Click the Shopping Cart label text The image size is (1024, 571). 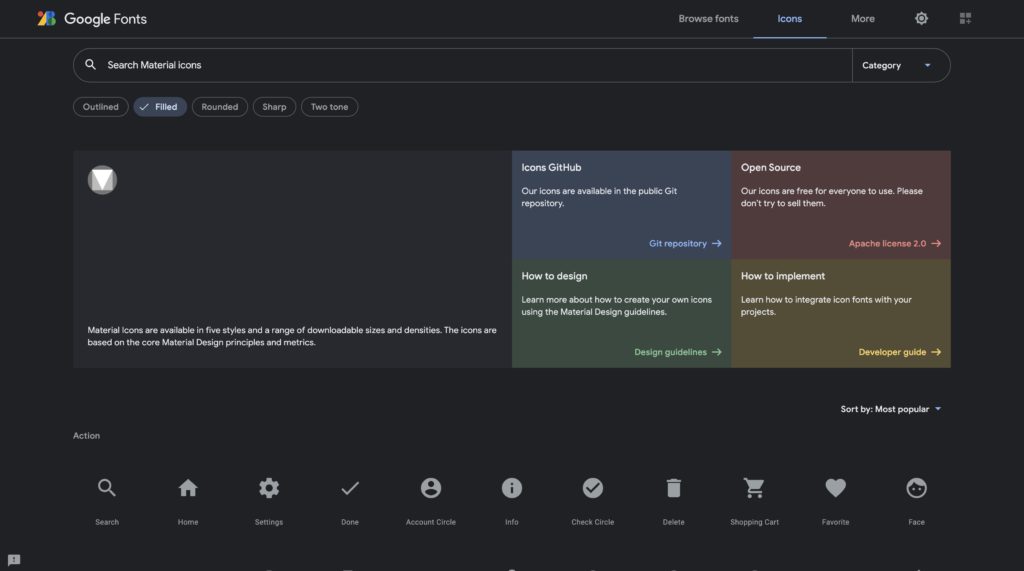[x=754, y=521]
